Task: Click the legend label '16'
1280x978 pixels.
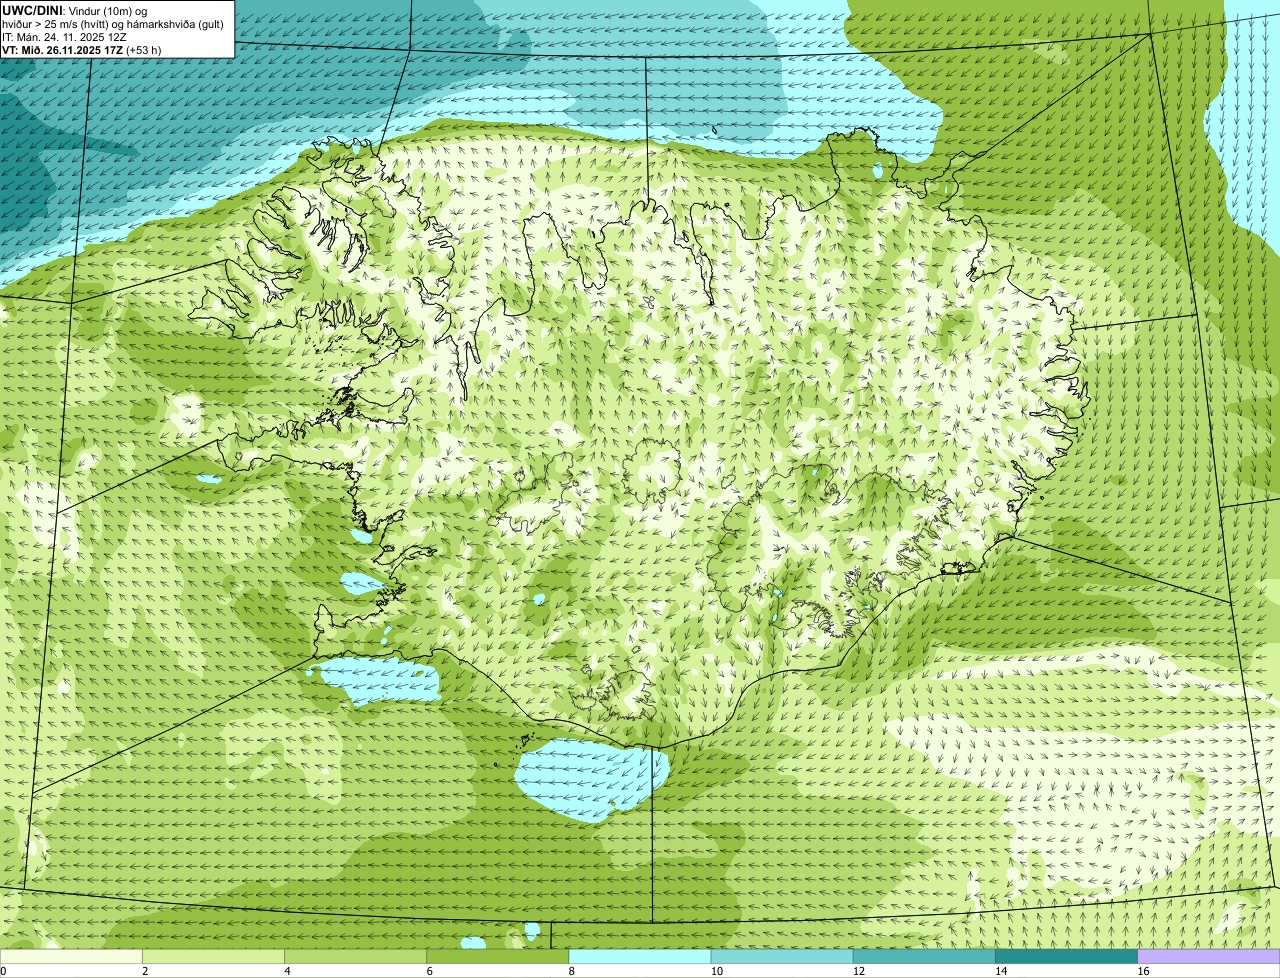Action: (x=1143, y=971)
